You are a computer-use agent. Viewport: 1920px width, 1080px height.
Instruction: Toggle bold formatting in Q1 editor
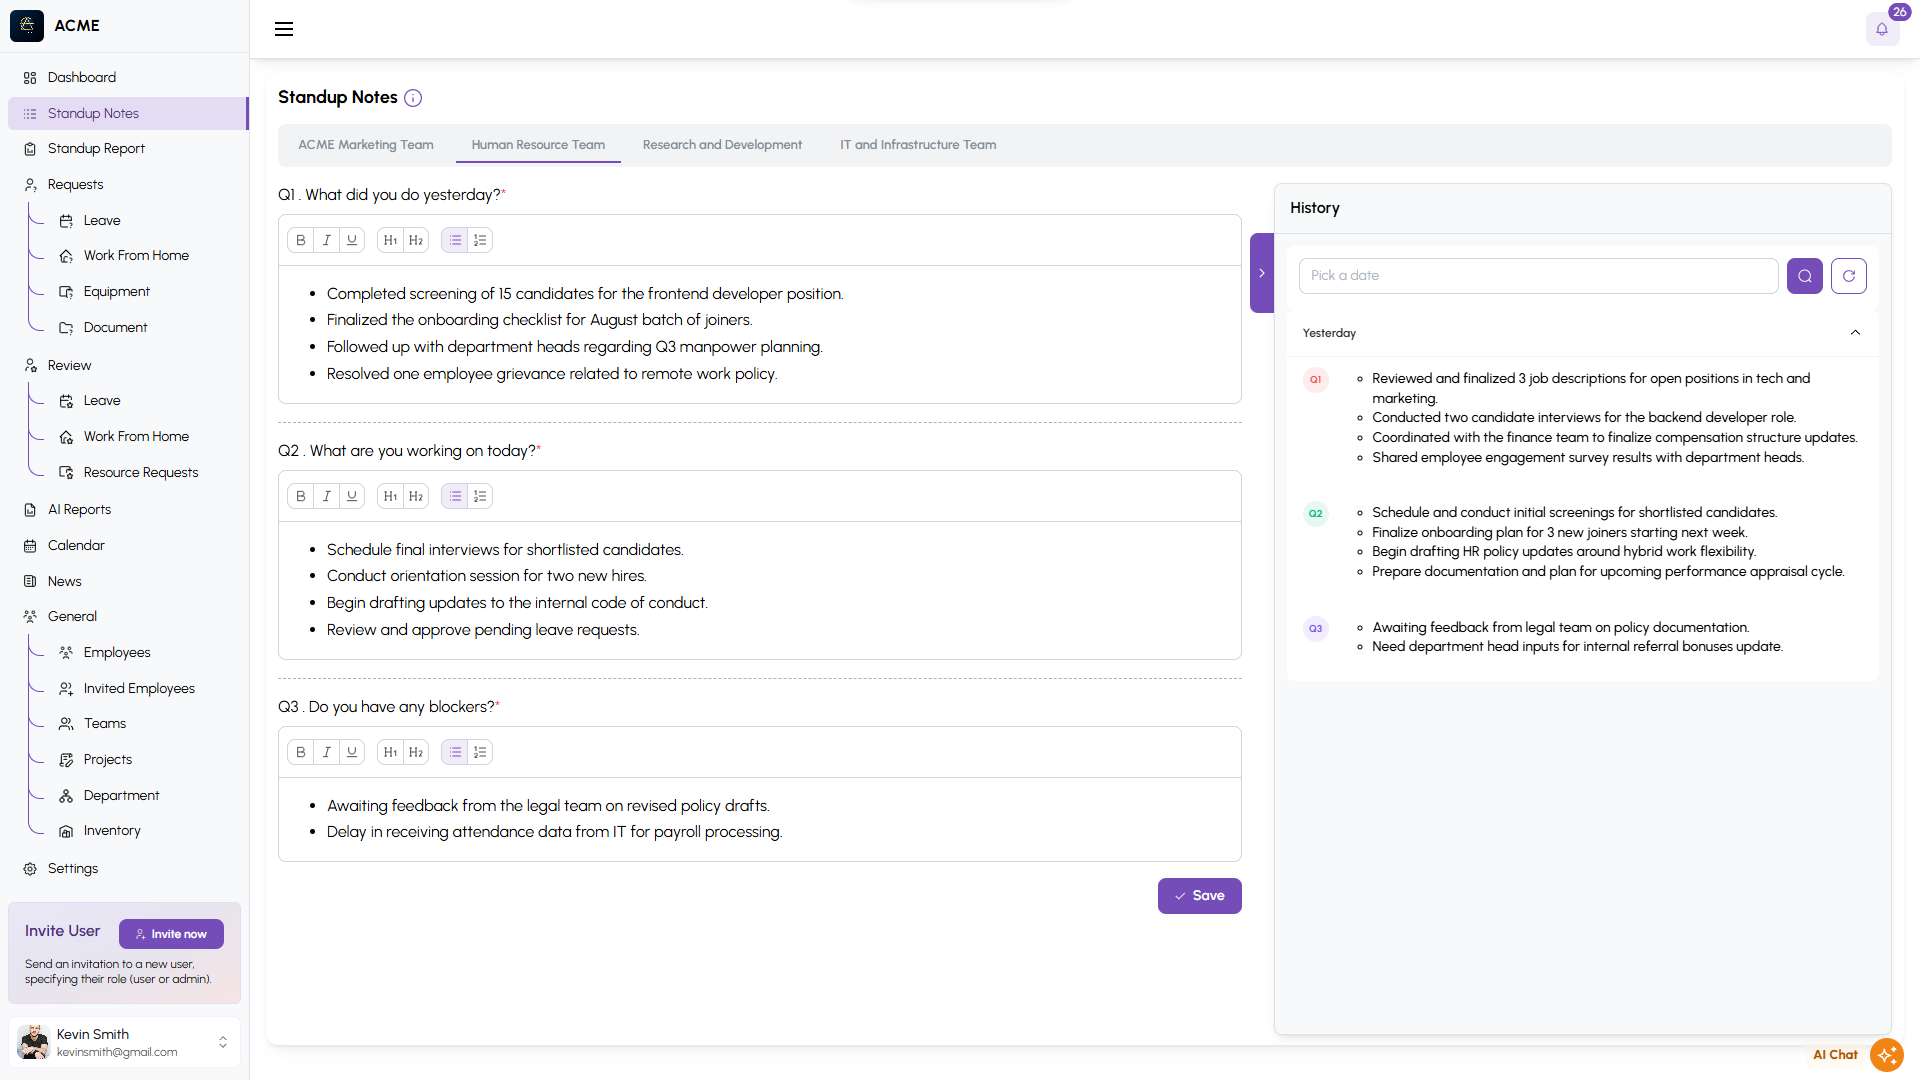point(300,240)
